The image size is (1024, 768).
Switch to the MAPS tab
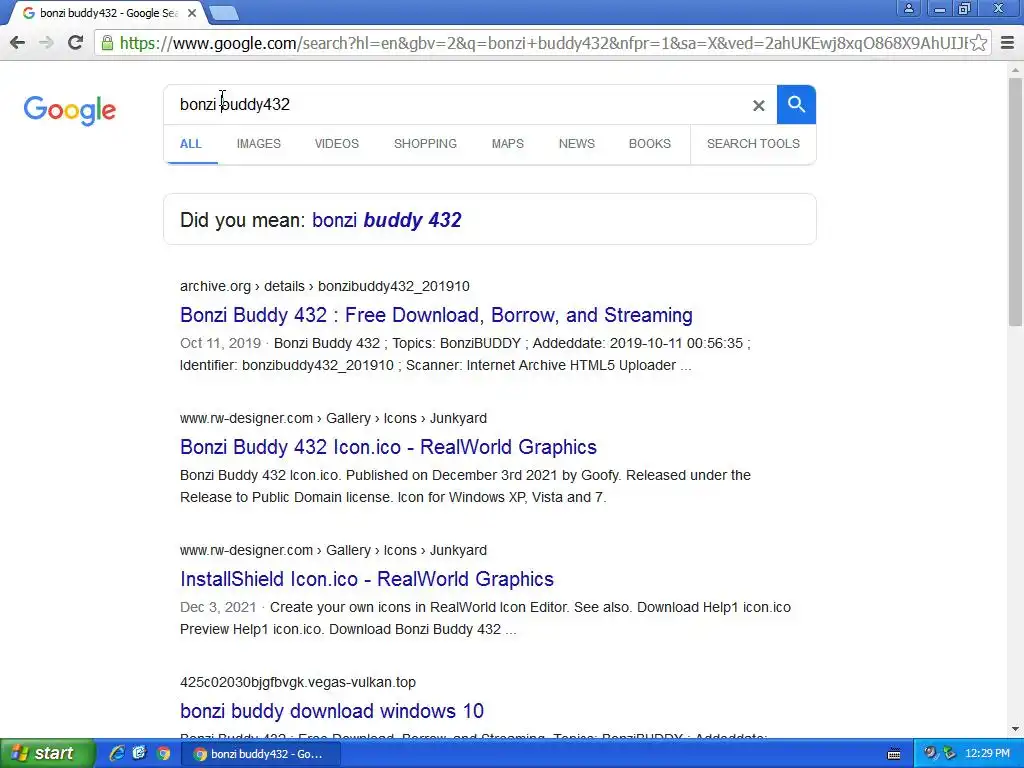click(x=507, y=144)
